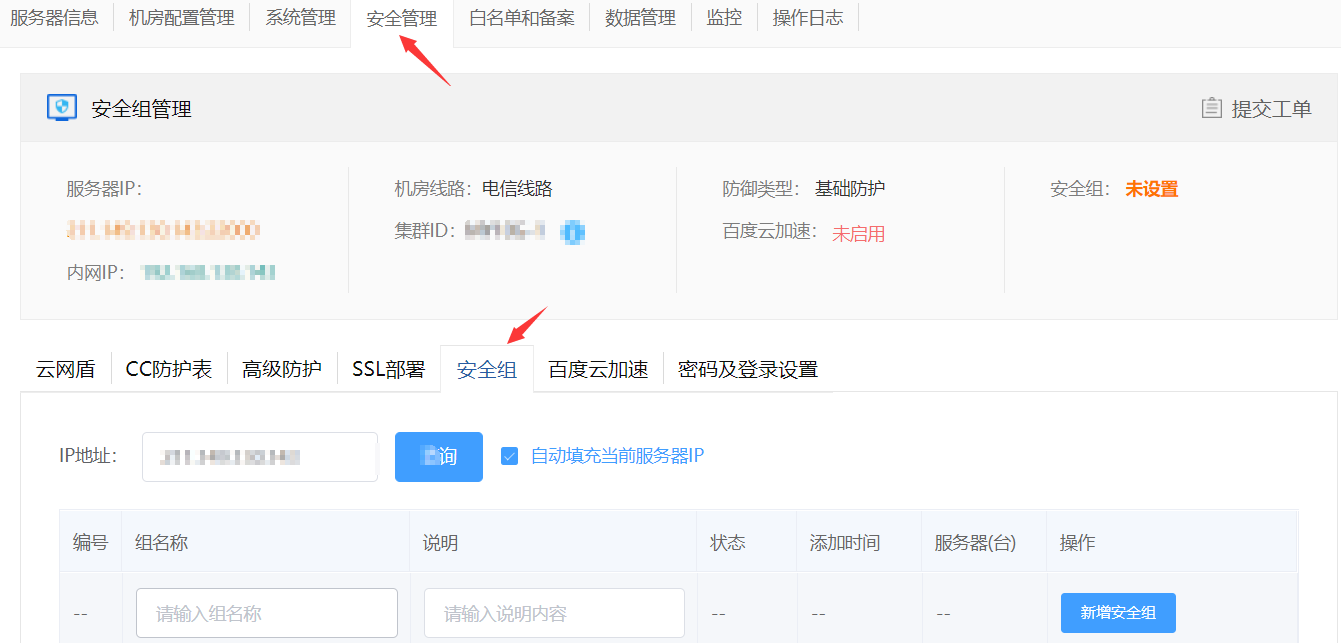The image size is (1341, 643).
Task: Toggle 自动填充当前服务器IP checkbox
Action: (x=510, y=456)
